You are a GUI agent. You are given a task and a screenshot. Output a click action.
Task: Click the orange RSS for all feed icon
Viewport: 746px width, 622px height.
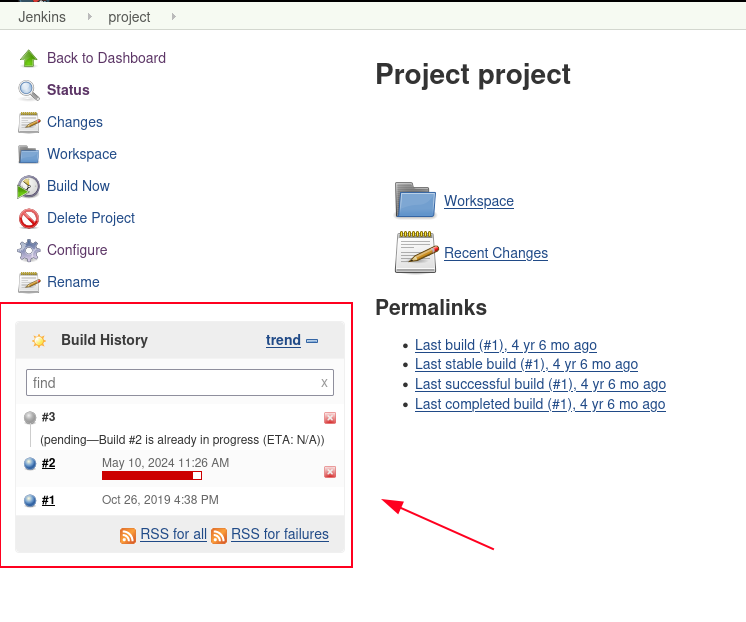[128, 535]
